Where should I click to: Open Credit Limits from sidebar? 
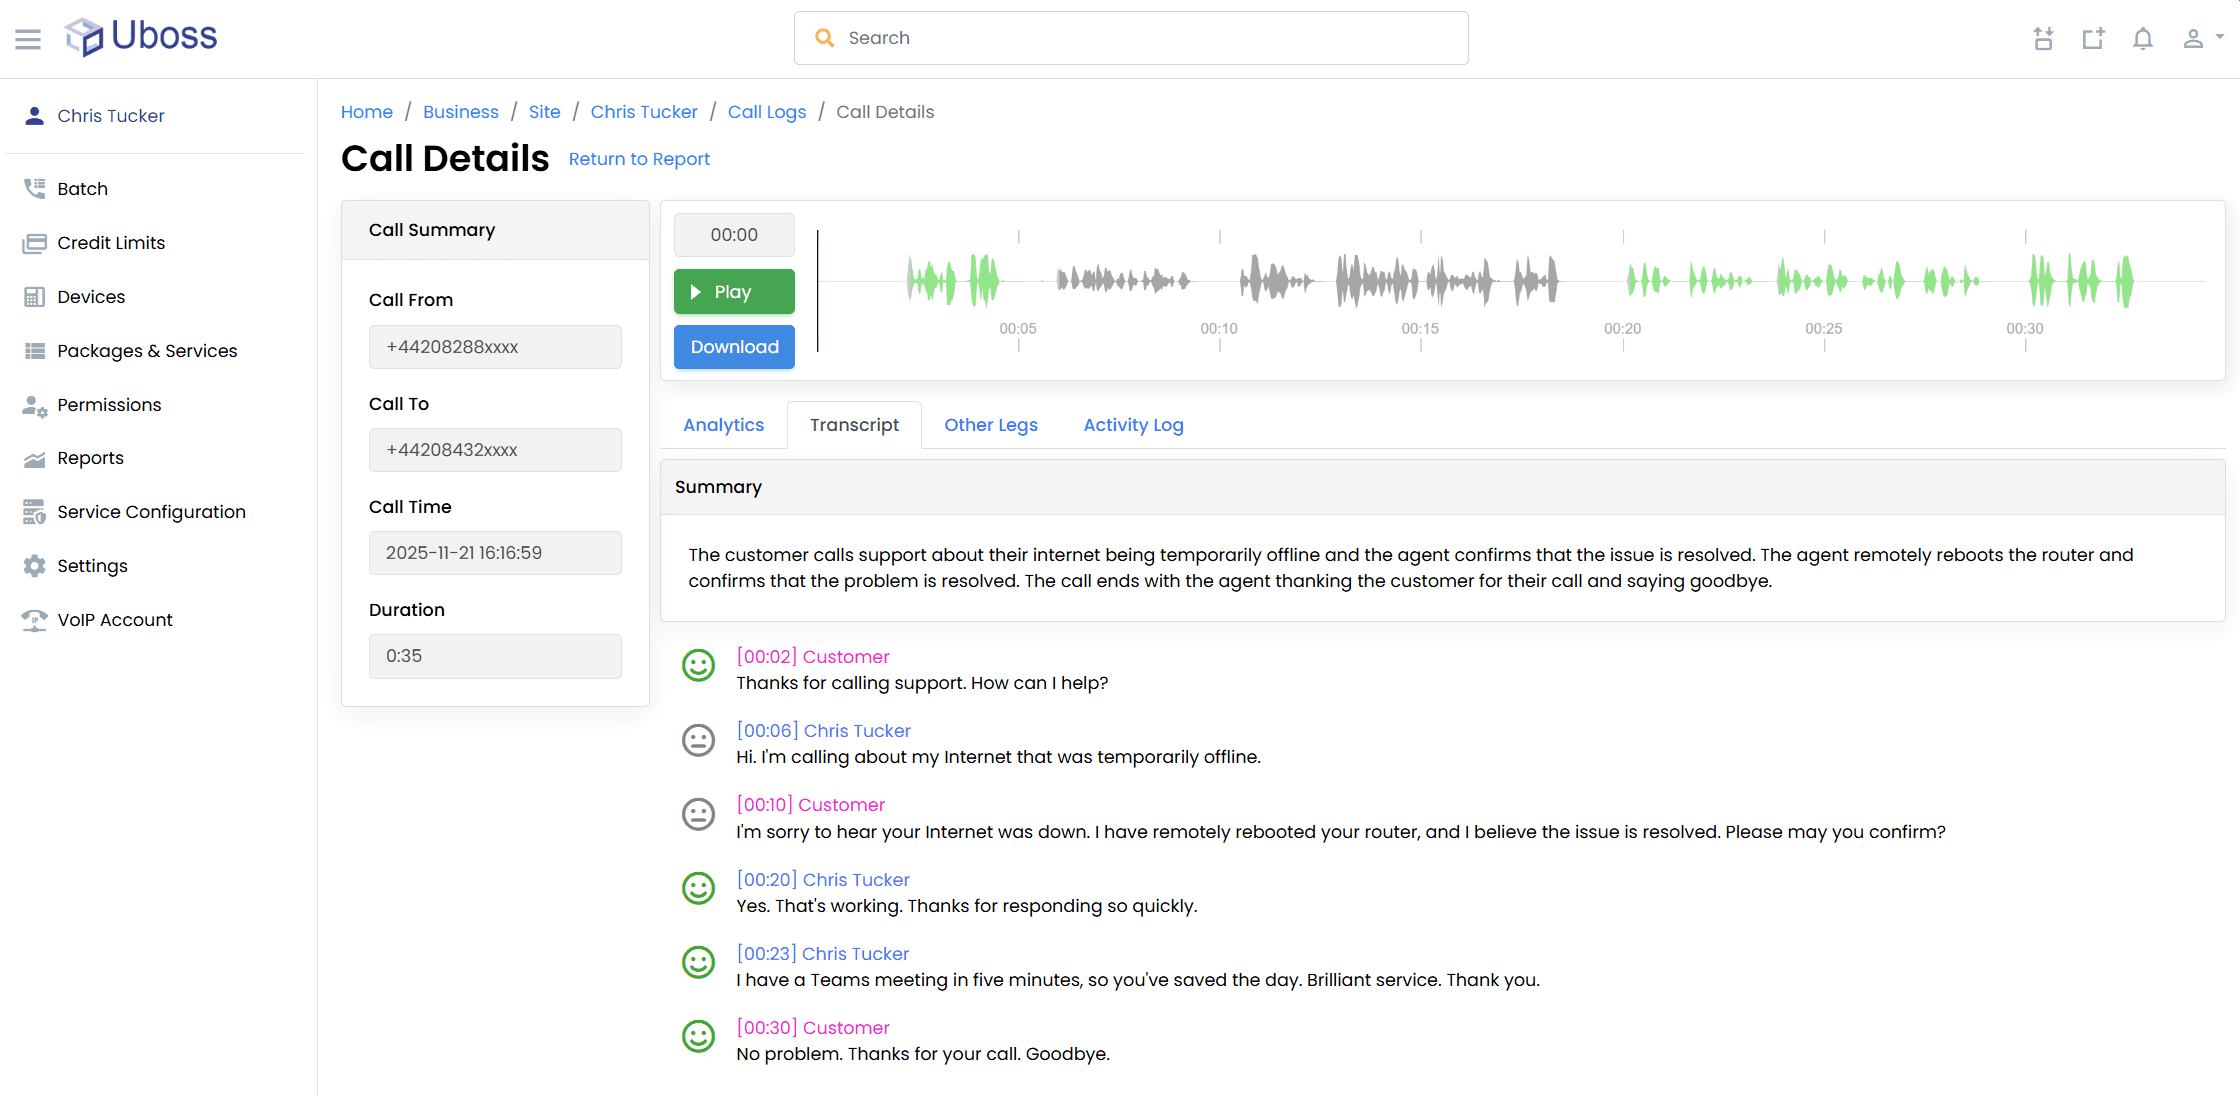(x=110, y=243)
